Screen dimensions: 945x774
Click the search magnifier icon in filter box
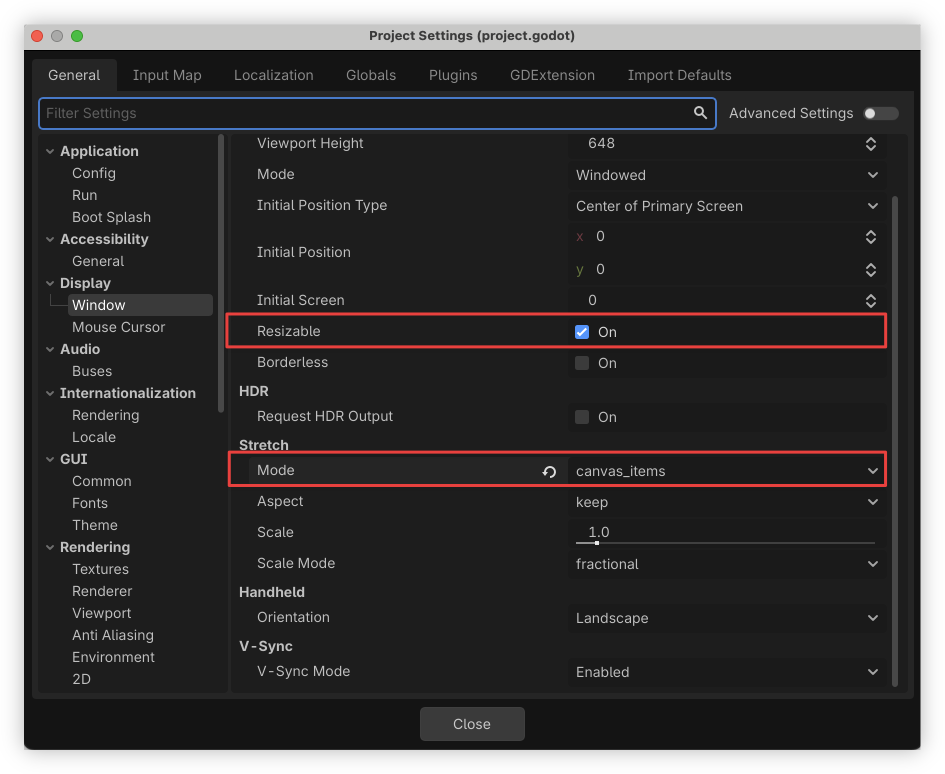700,113
